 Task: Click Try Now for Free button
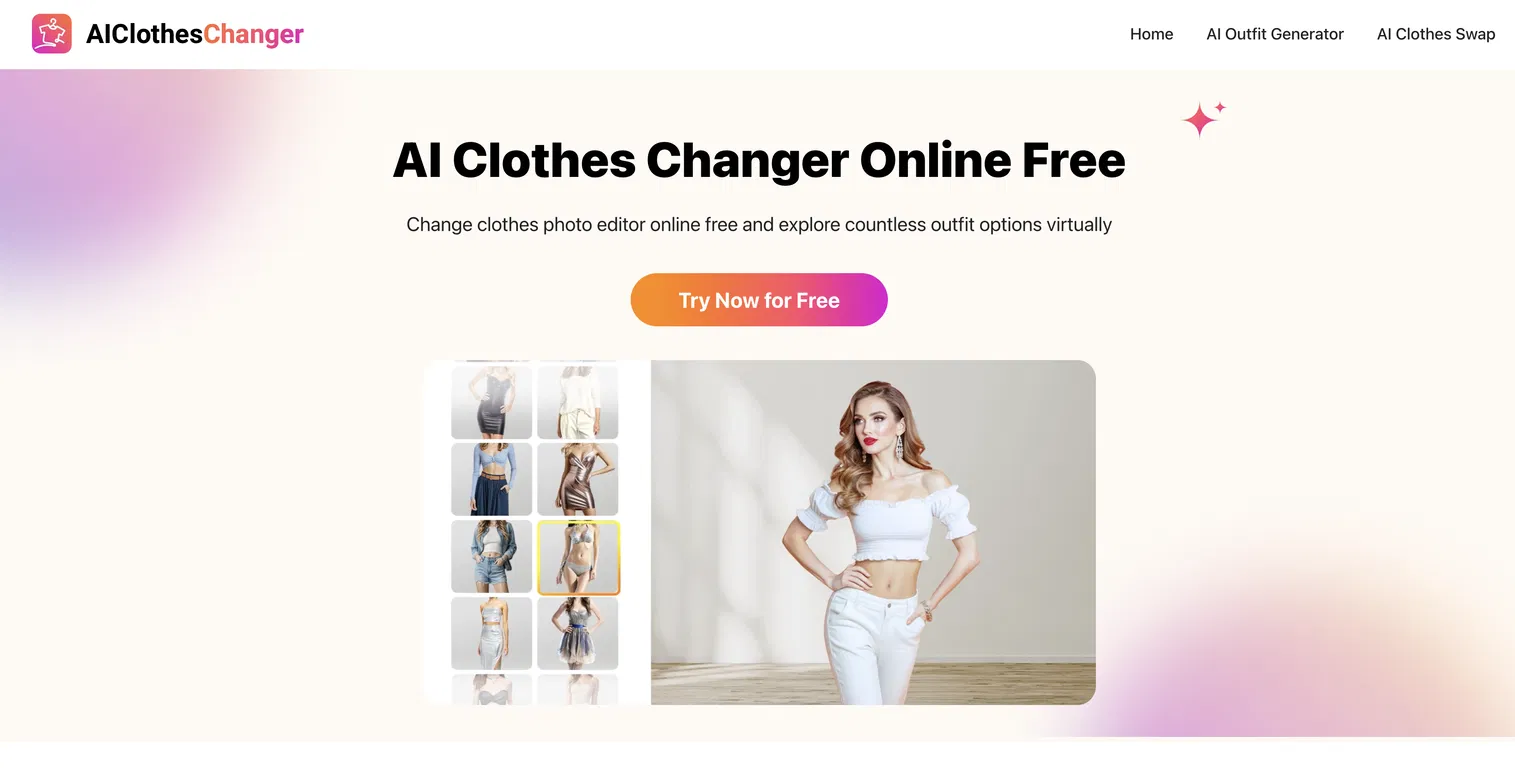(759, 300)
